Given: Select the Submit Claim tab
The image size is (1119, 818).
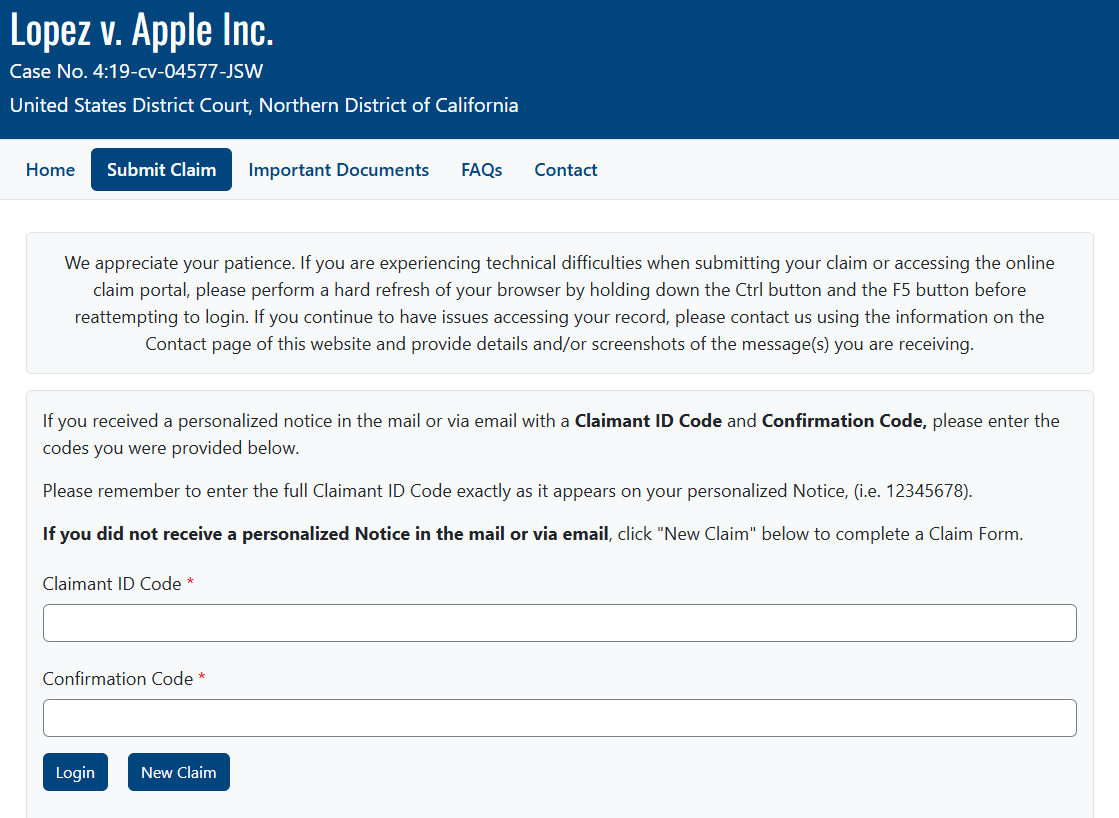Looking at the screenshot, I should coord(161,170).
